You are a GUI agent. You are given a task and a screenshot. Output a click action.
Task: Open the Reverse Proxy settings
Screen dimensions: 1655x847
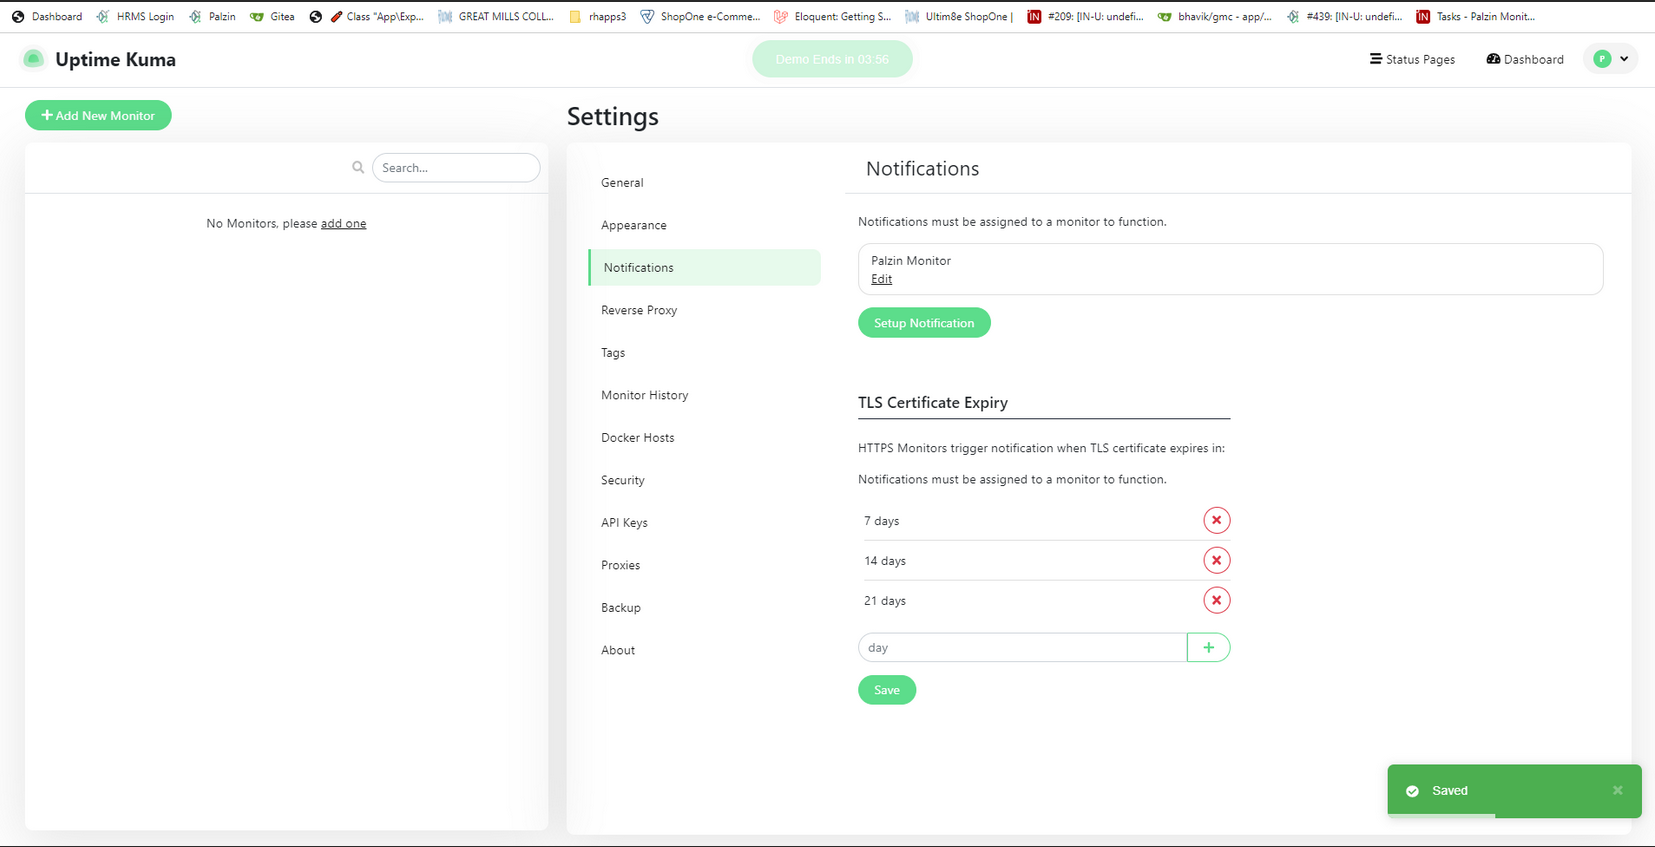(x=704, y=310)
